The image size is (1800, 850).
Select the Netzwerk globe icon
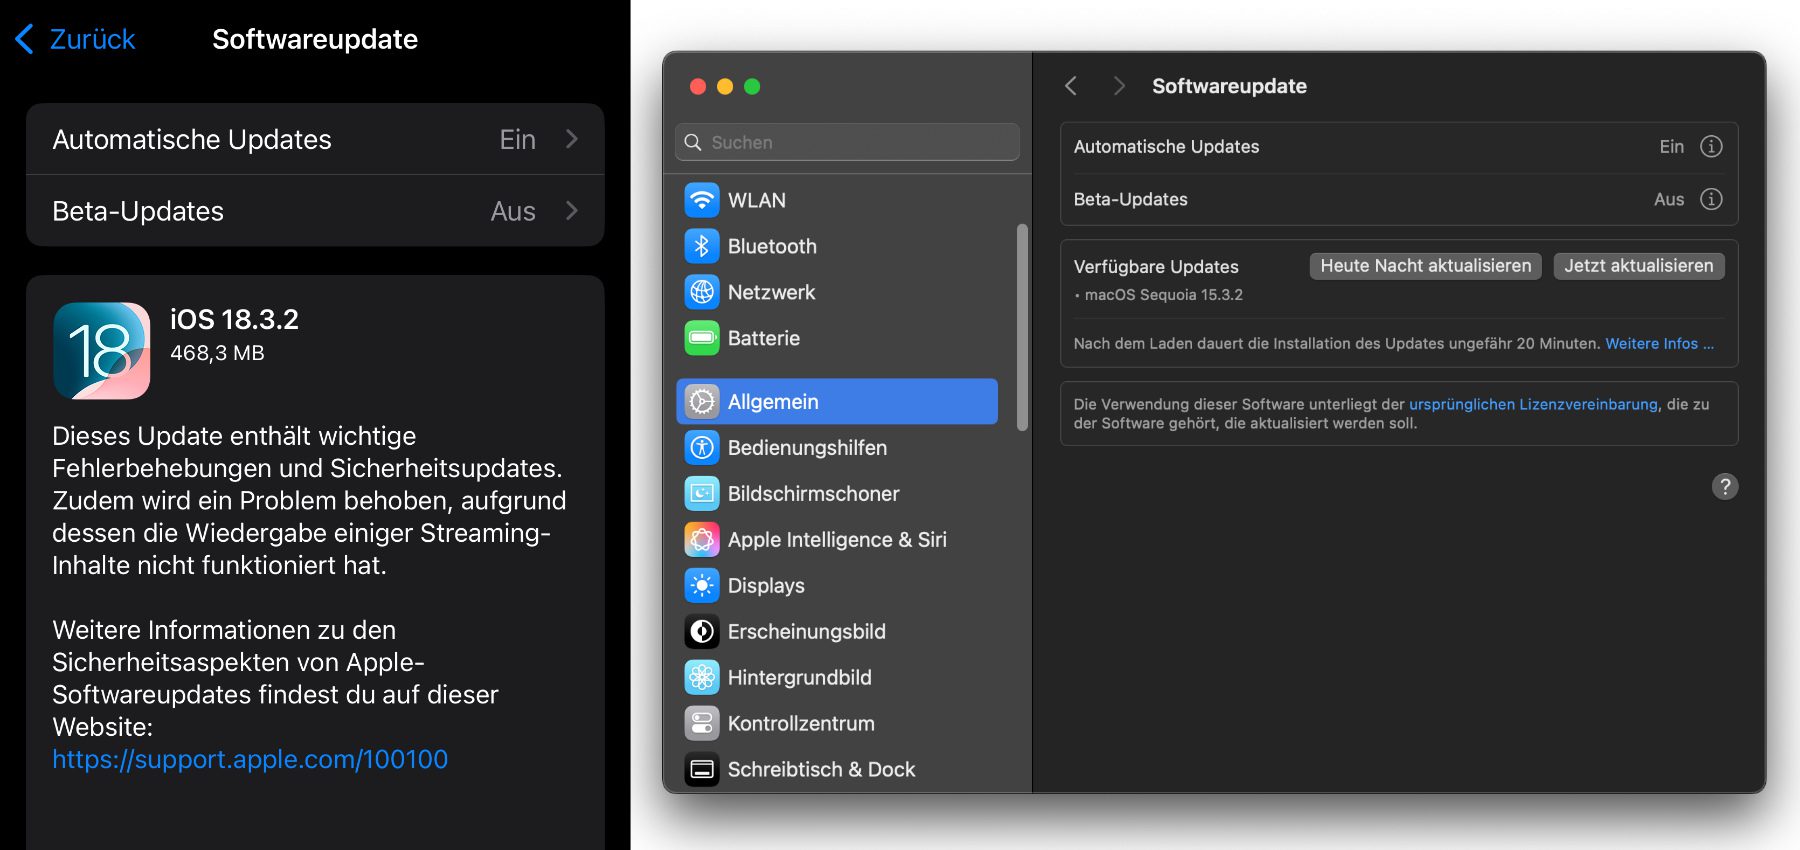pos(702,292)
